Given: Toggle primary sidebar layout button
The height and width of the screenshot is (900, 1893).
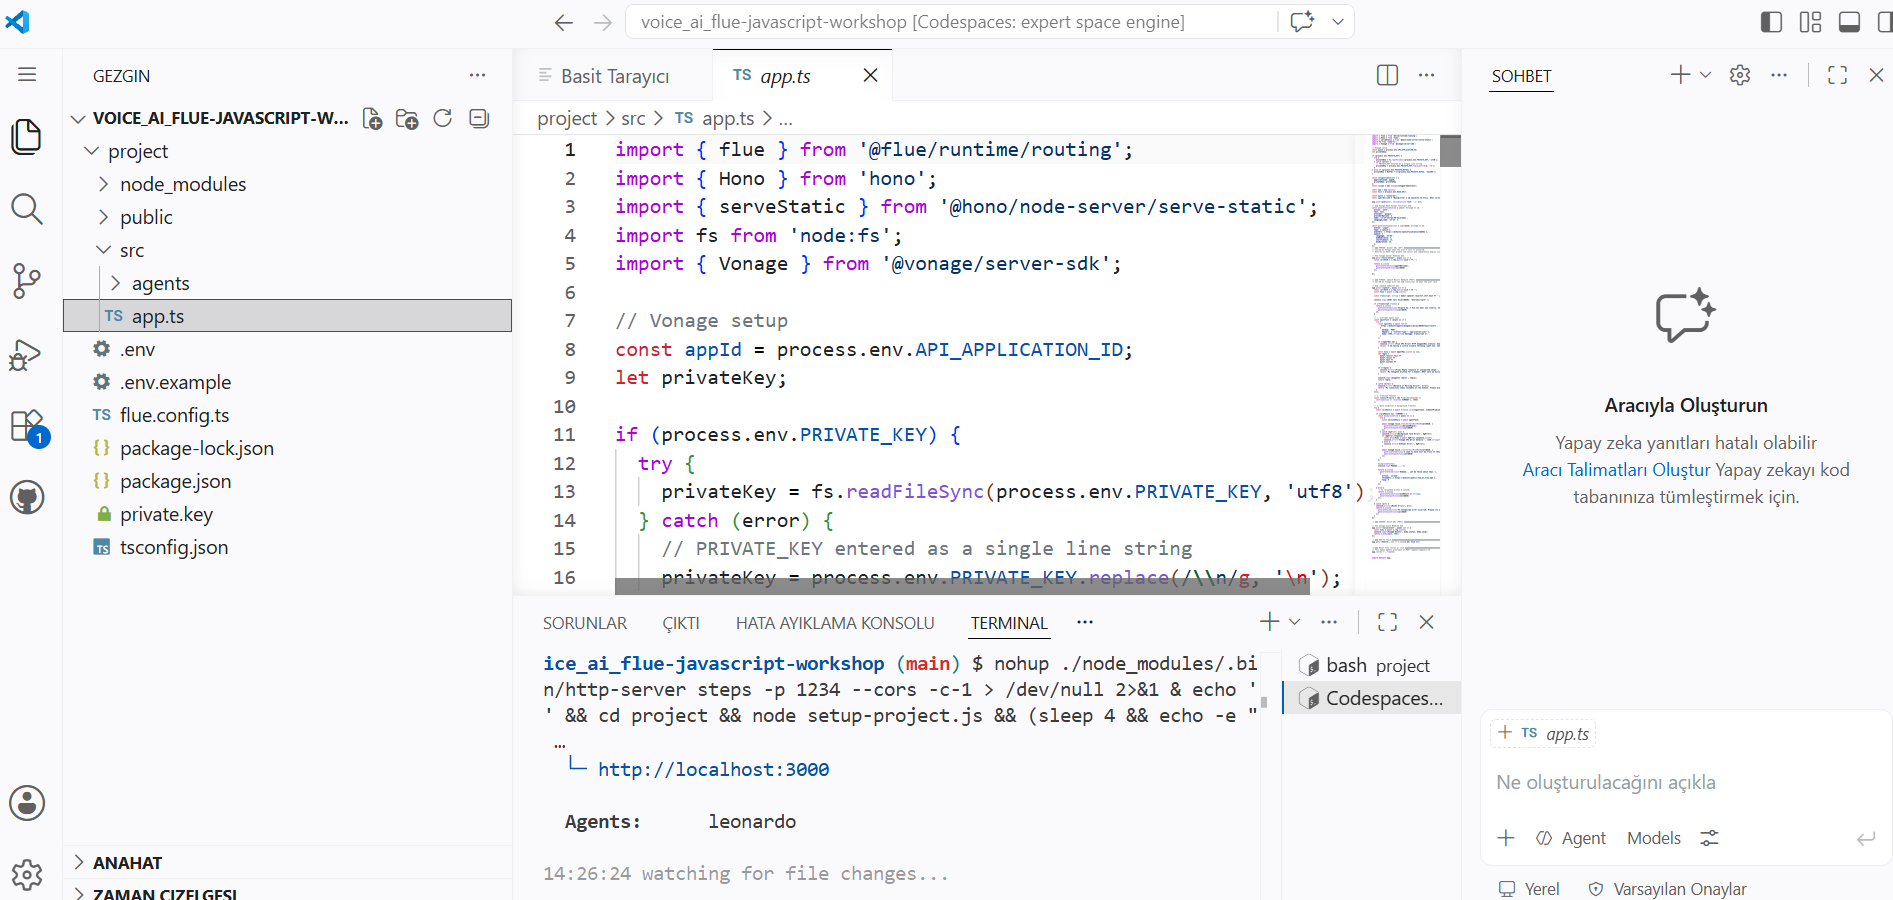Looking at the screenshot, I should point(1771,22).
